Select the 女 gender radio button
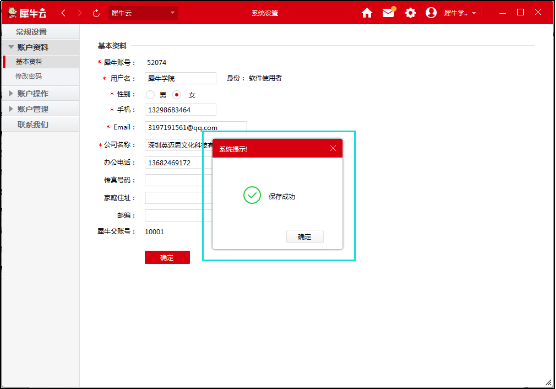This screenshot has height=389, width=556. (176, 95)
